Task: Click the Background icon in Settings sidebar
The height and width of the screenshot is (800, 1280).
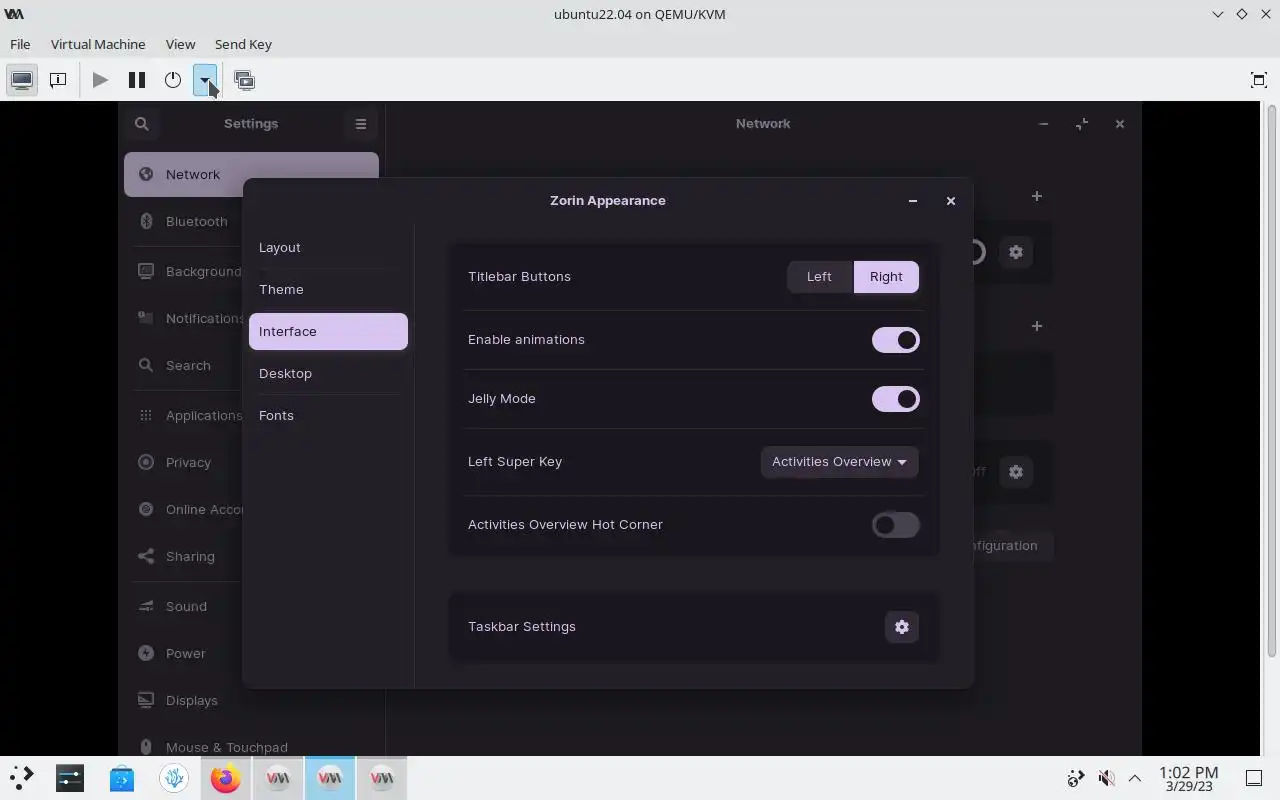Action: [146, 271]
